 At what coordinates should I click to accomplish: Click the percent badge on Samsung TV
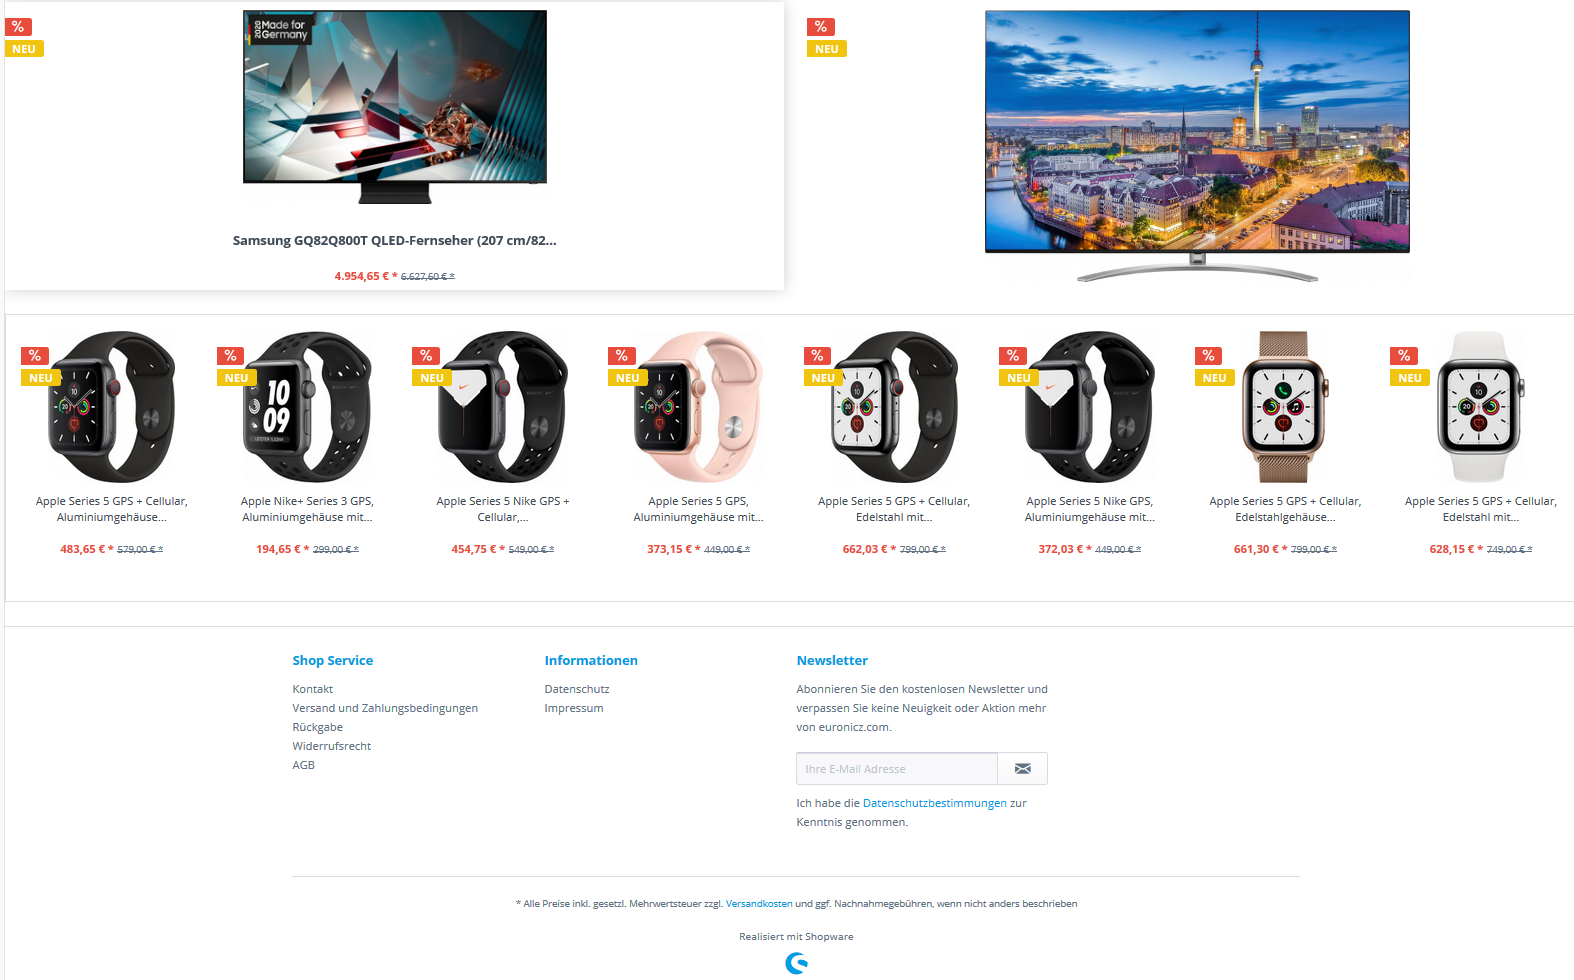[x=18, y=27]
